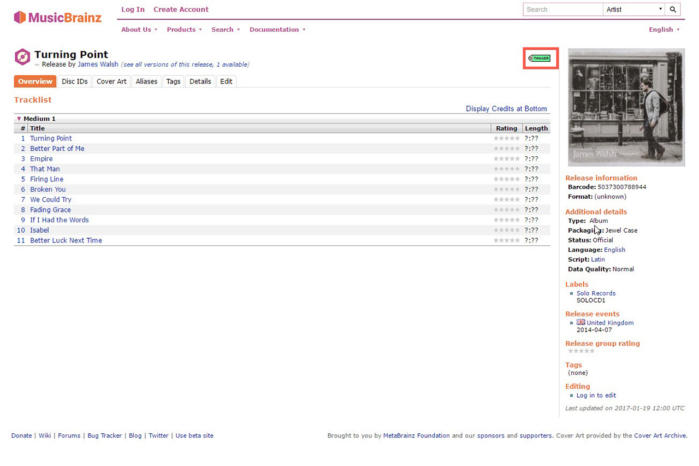Open the track Empire
The height and width of the screenshot is (466, 699).
point(41,159)
